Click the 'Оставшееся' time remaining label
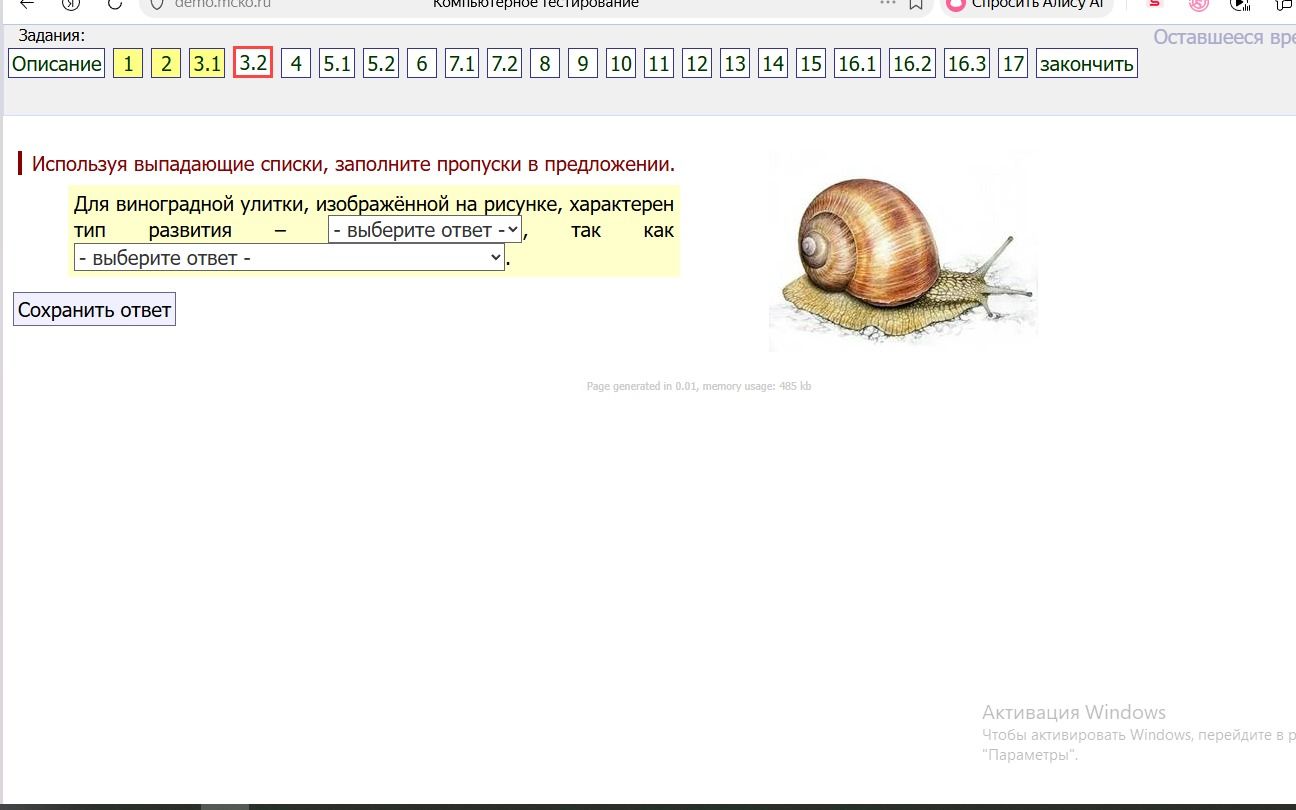Screen dimensions: 1296x810 pyautogui.click(x=1224, y=37)
